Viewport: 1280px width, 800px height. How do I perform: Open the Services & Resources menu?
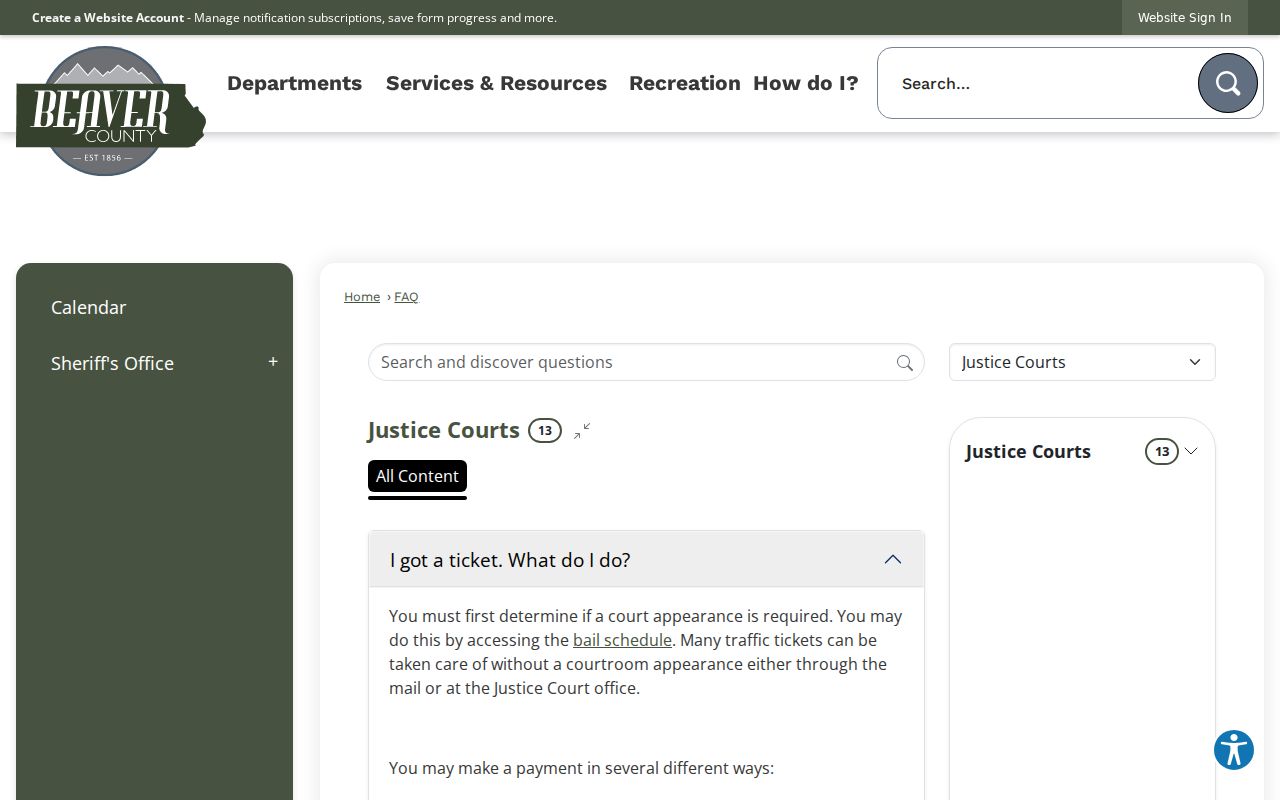tap(496, 83)
